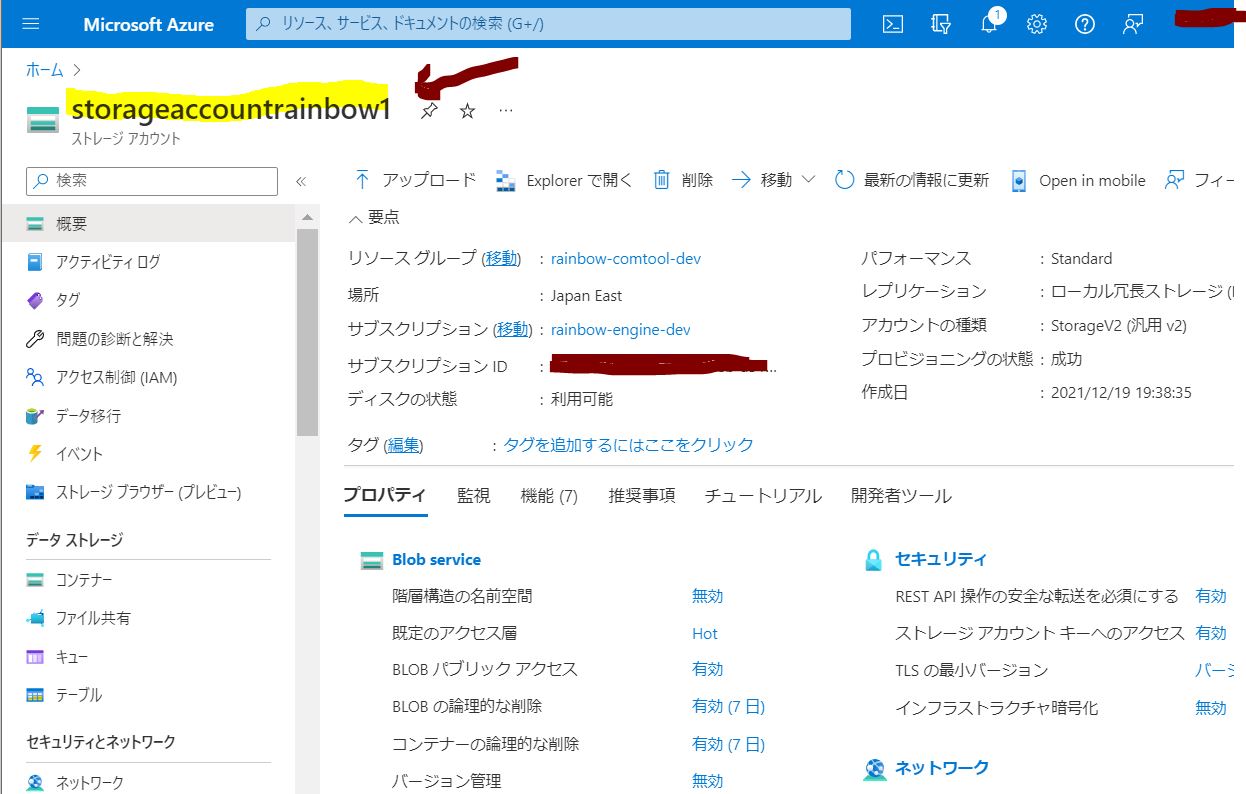Pin storageaccountrainbow1 to dashboard
Image resolution: width=1246 pixels, height=794 pixels.
click(x=429, y=111)
